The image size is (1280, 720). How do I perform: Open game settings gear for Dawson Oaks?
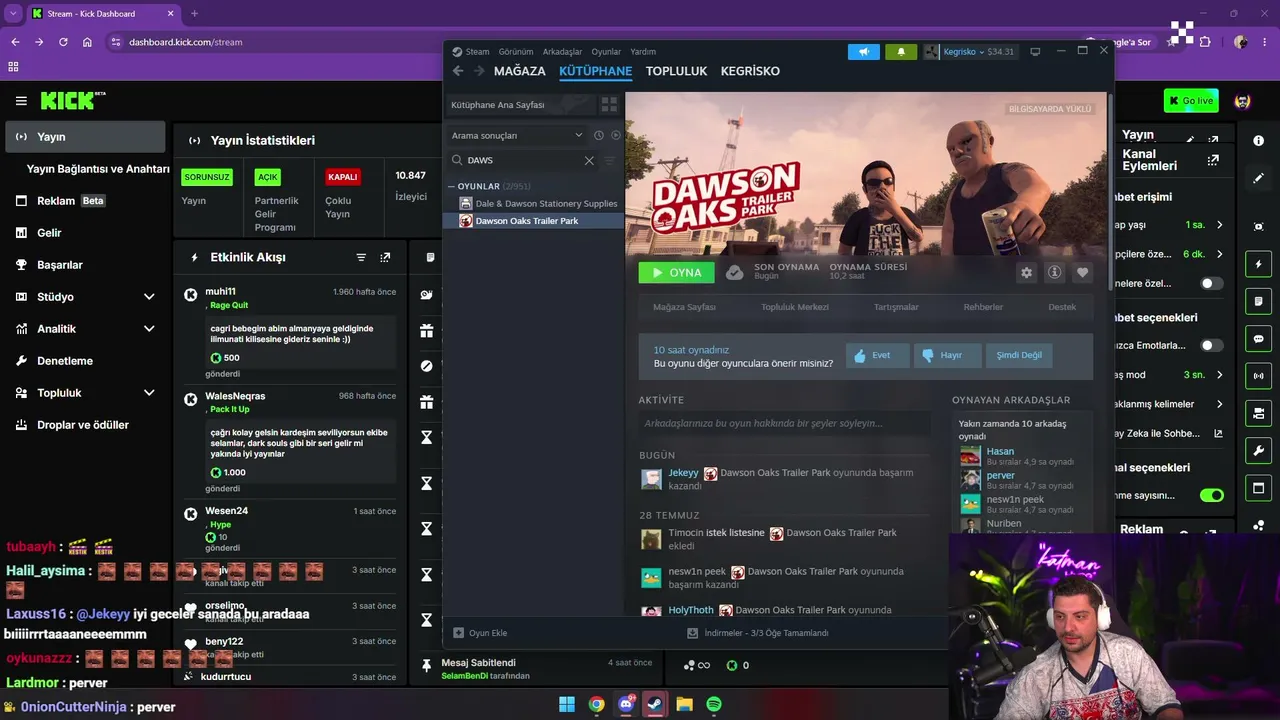tap(1026, 272)
